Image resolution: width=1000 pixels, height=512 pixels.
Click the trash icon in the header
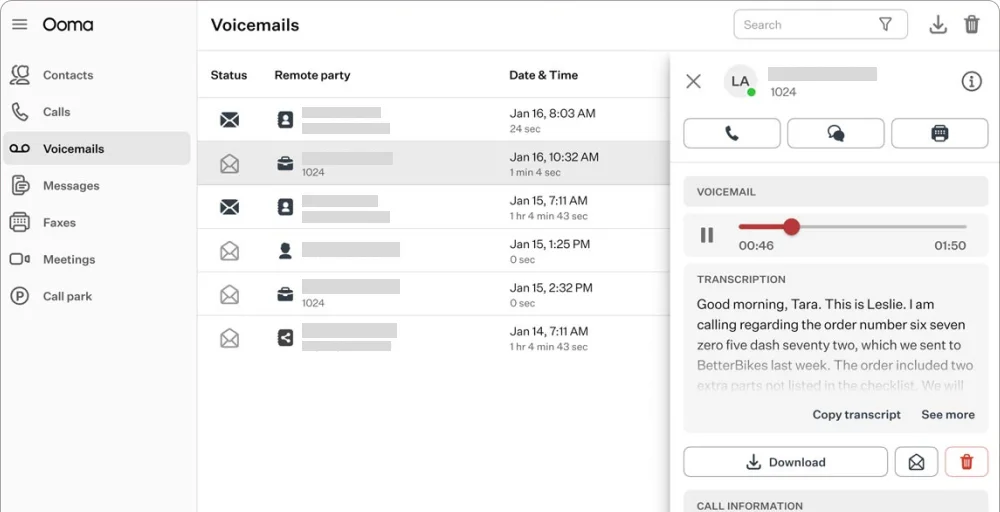click(x=971, y=25)
